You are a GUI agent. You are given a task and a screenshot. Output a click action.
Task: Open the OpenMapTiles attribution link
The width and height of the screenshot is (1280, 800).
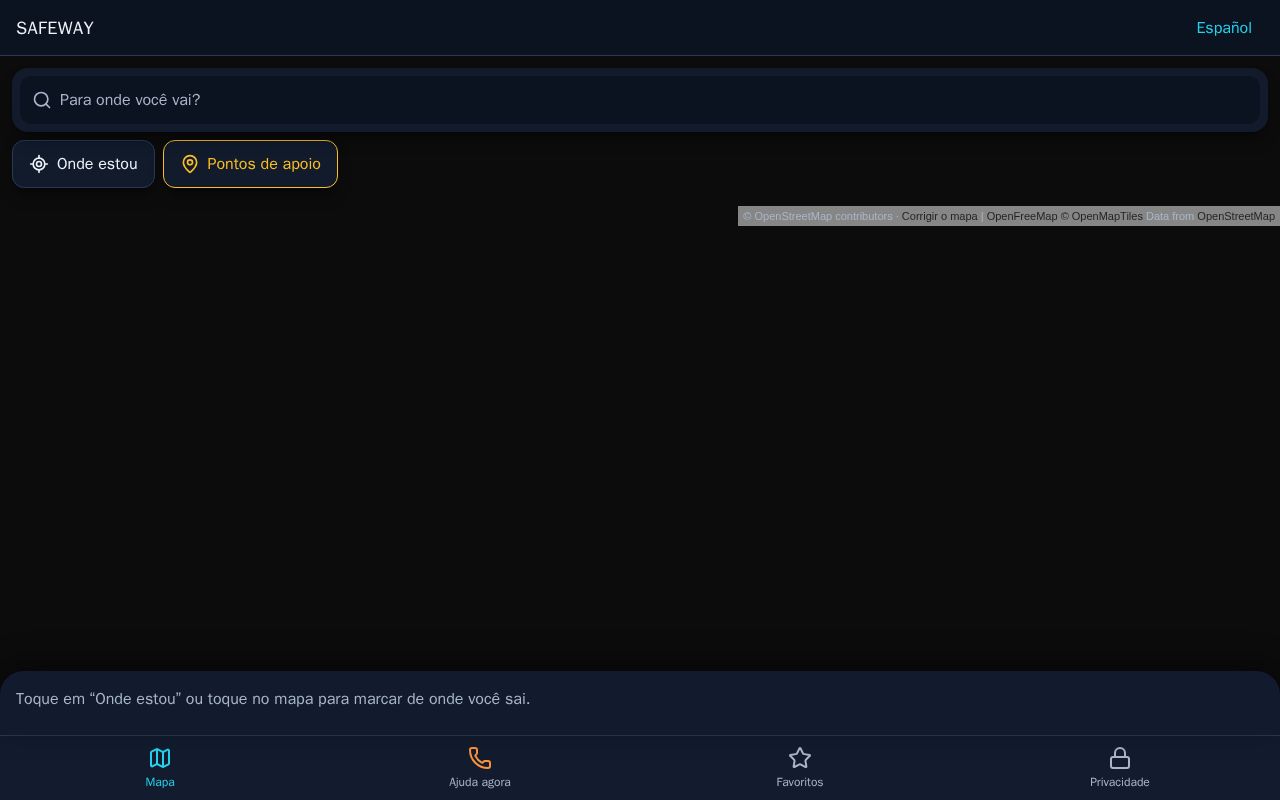click(1101, 216)
